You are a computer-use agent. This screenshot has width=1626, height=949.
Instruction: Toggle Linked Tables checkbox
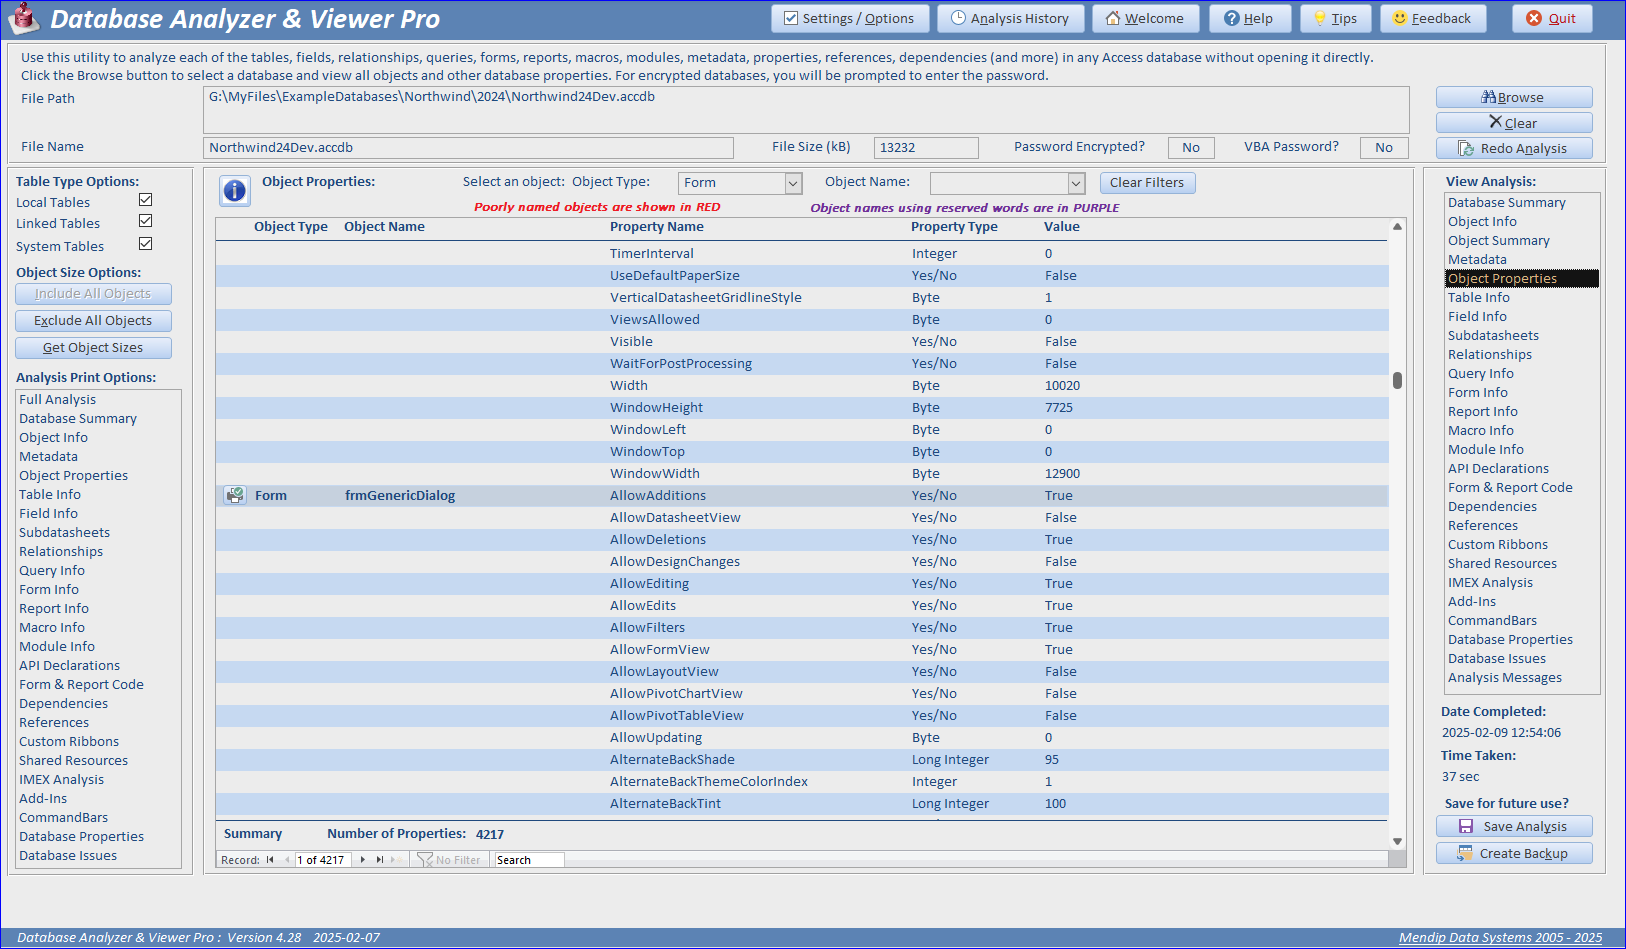point(145,221)
